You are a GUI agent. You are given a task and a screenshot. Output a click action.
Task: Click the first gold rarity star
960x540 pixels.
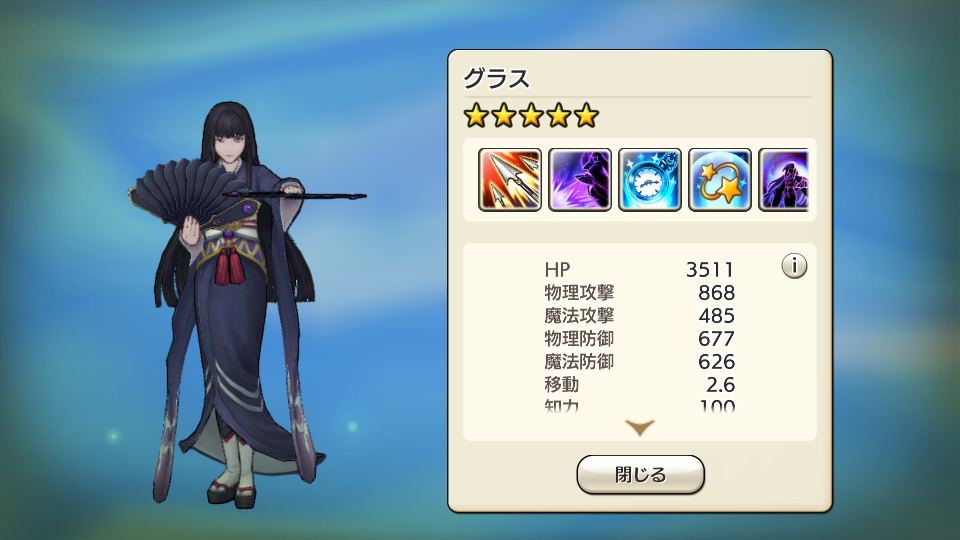(x=476, y=115)
